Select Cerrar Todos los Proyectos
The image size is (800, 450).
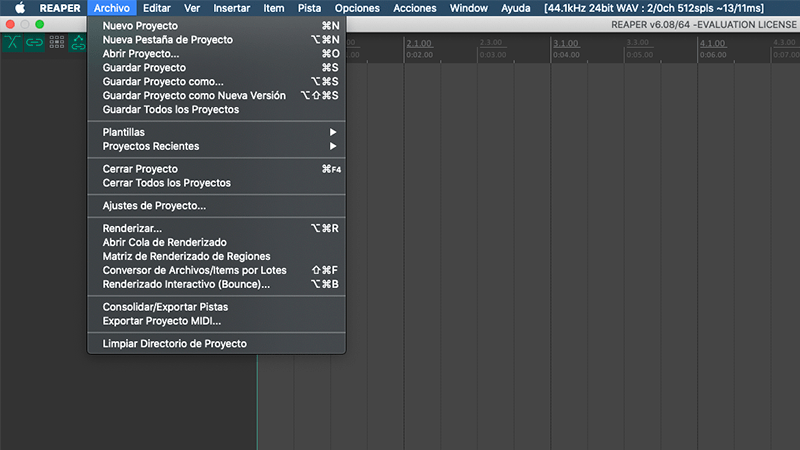[x=166, y=183]
